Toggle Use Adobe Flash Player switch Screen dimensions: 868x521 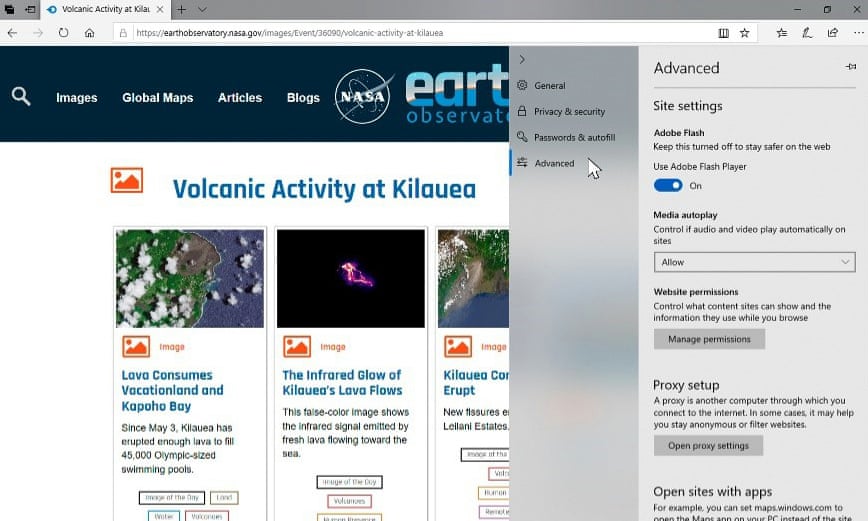[668, 185]
